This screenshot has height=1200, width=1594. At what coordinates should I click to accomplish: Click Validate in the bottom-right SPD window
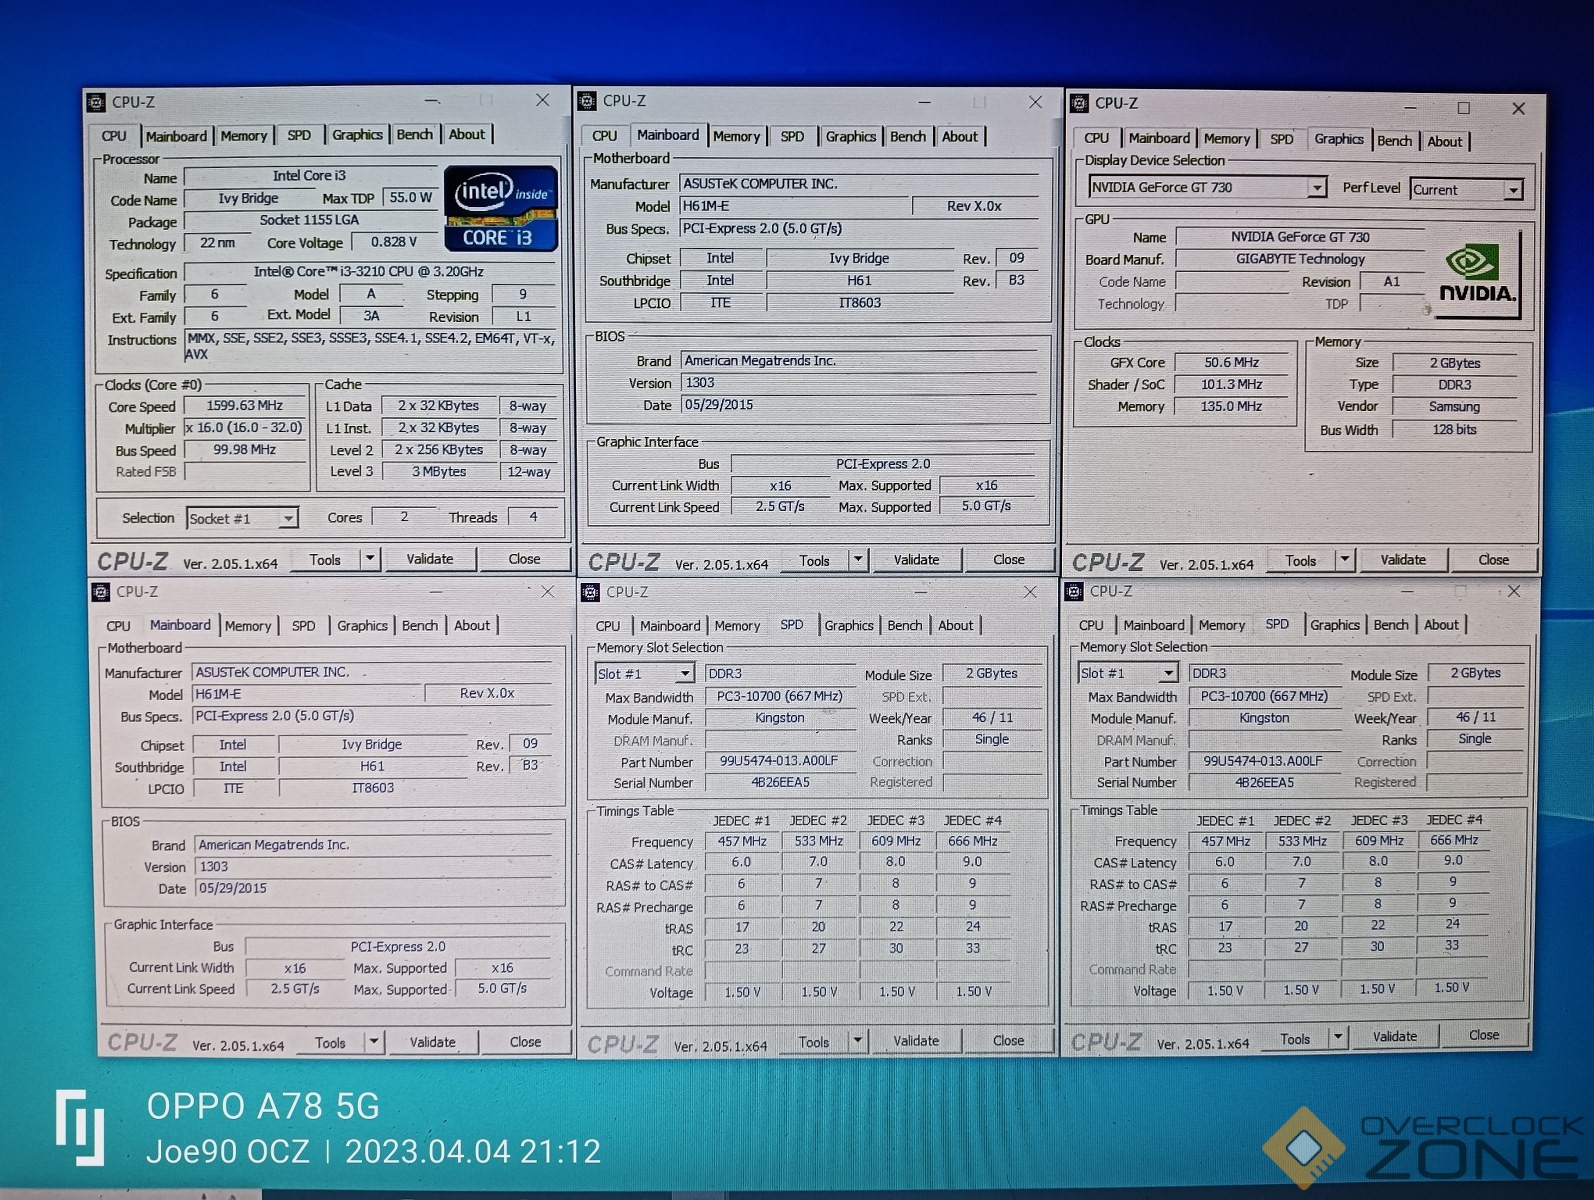point(1395,1037)
